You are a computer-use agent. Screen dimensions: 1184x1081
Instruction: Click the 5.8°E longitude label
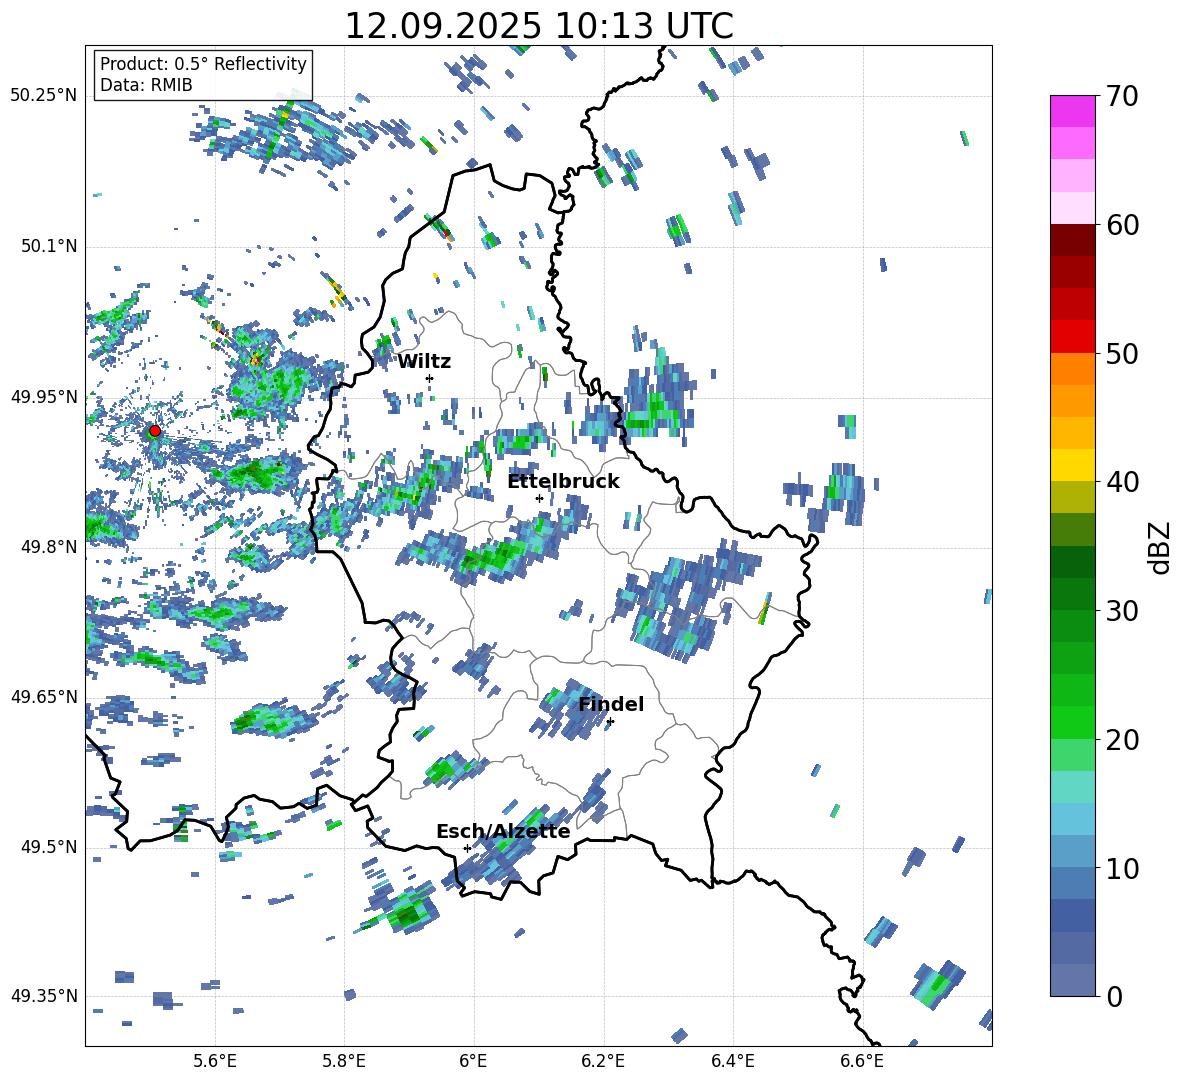coord(344,1061)
